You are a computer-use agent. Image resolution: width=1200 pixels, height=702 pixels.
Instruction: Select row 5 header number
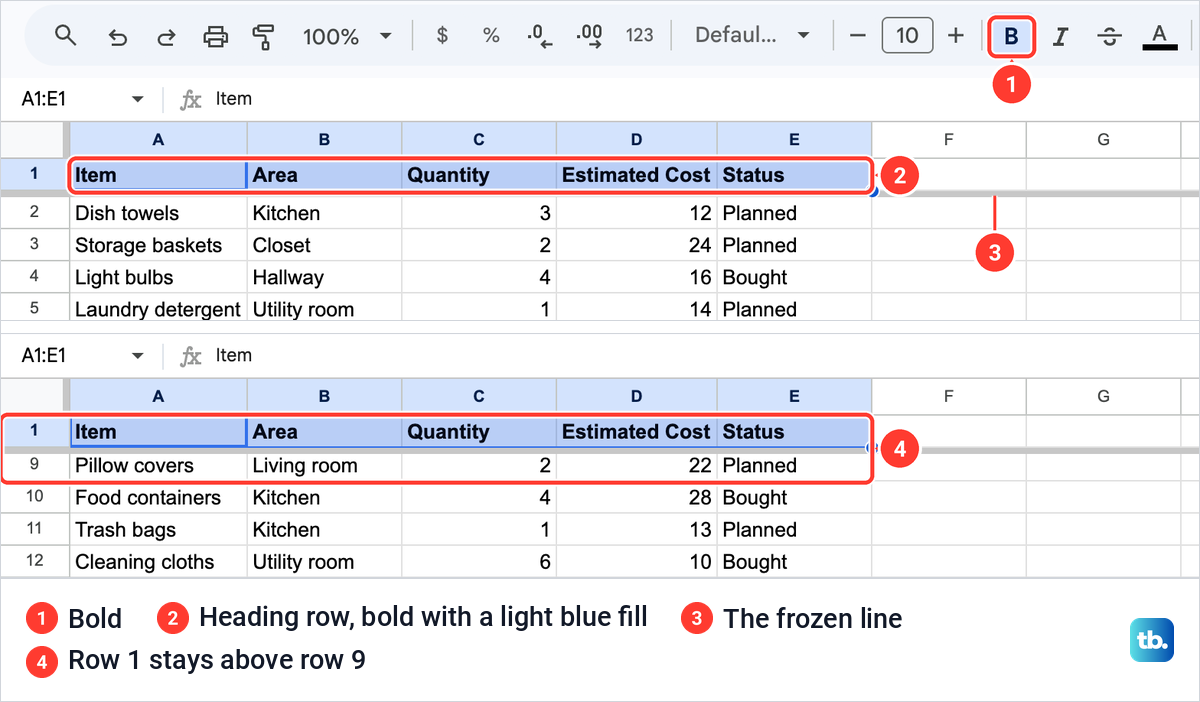[x=34, y=308]
